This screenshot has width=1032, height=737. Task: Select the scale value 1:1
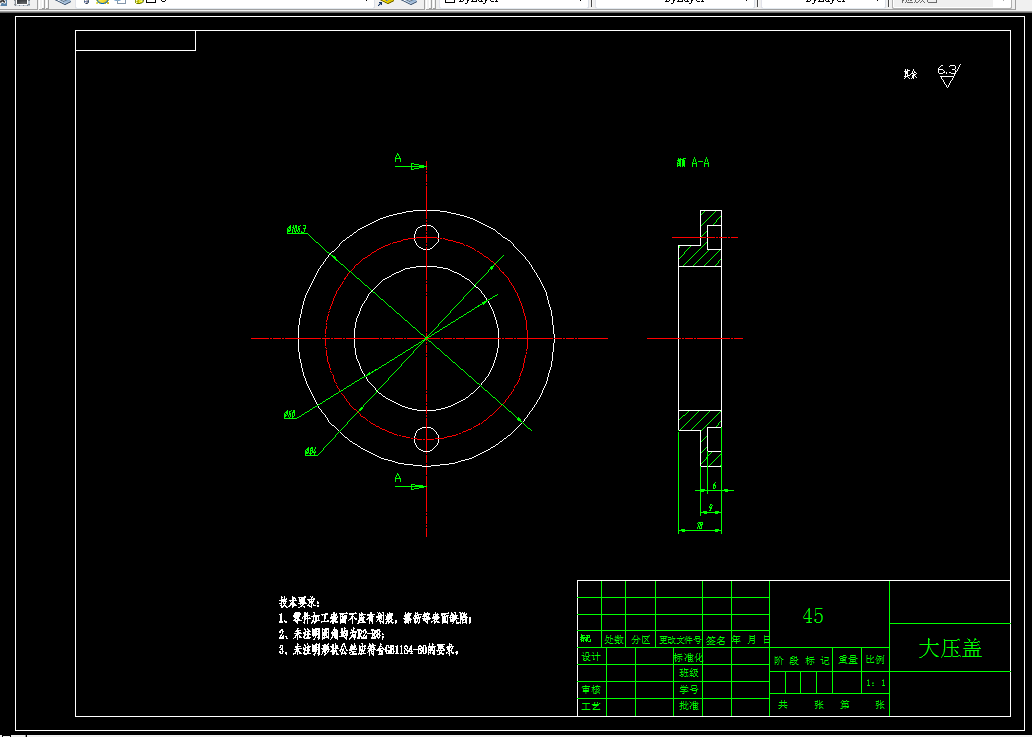[875, 683]
